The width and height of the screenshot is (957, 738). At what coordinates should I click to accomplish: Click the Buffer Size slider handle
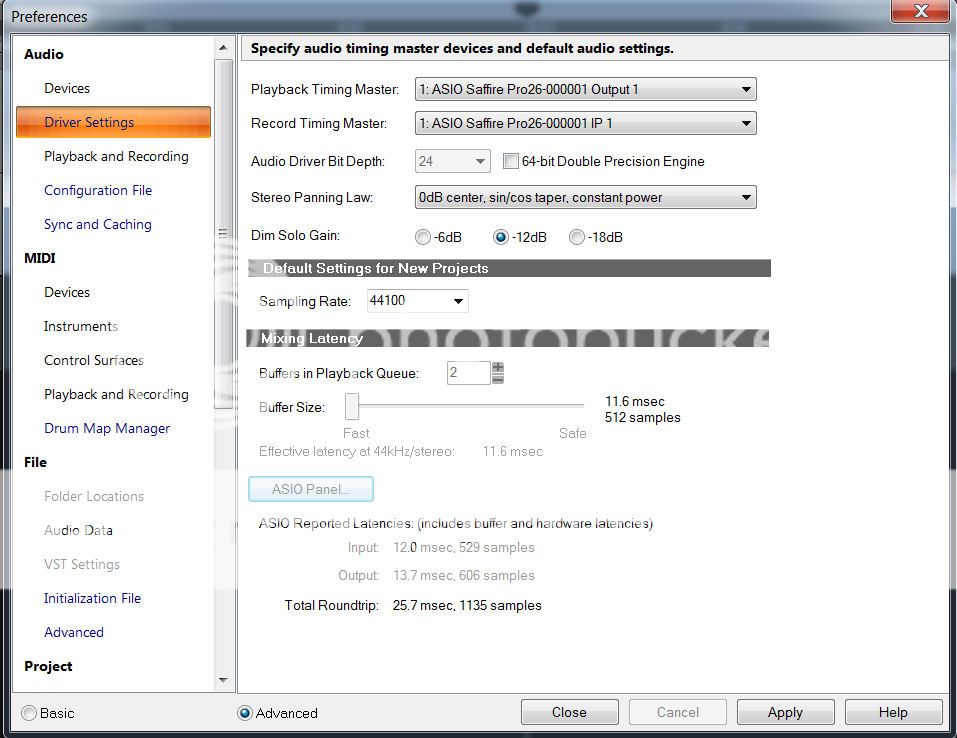click(352, 406)
